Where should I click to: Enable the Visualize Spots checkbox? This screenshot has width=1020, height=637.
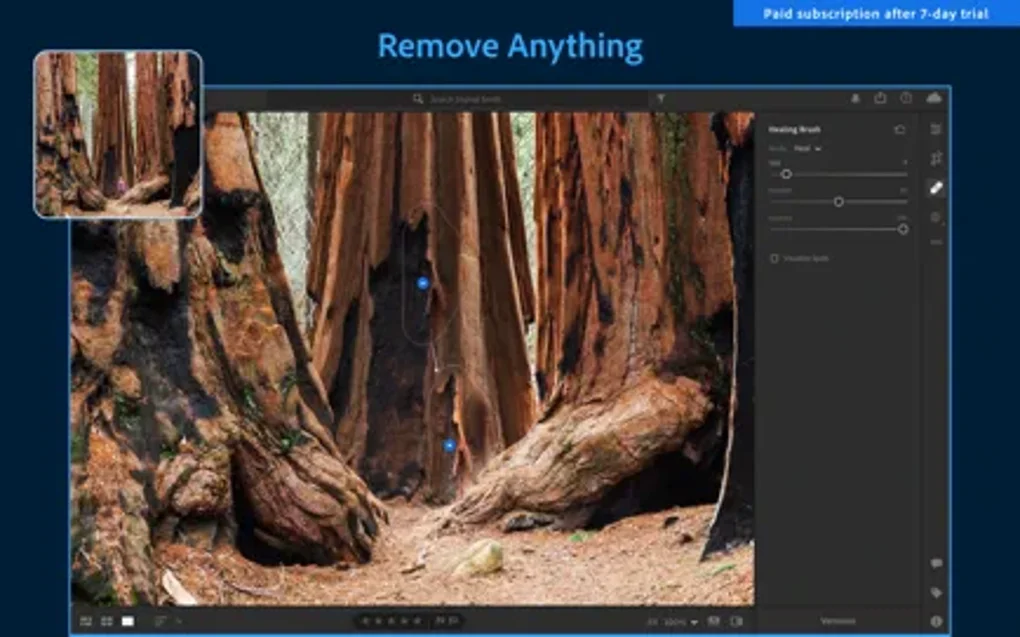pyautogui.click(x=774, y=258)
